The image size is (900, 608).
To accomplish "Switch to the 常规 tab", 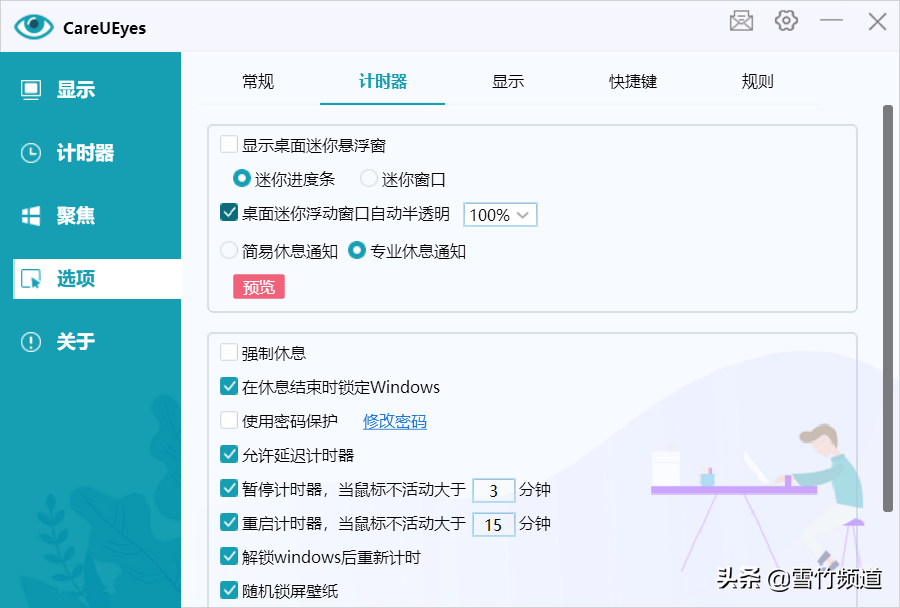I will pyautogui.click(x=258, y=82).
